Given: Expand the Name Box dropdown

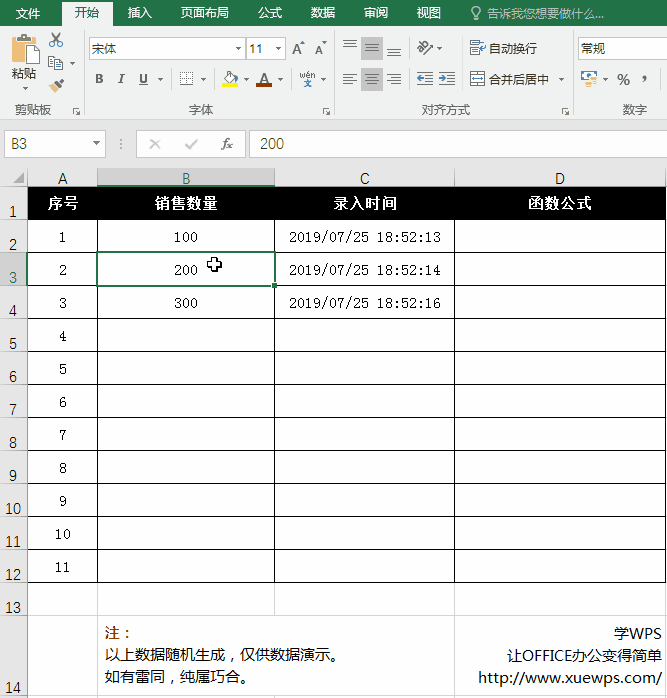Looking at the screenshot, I should (96, 143).
